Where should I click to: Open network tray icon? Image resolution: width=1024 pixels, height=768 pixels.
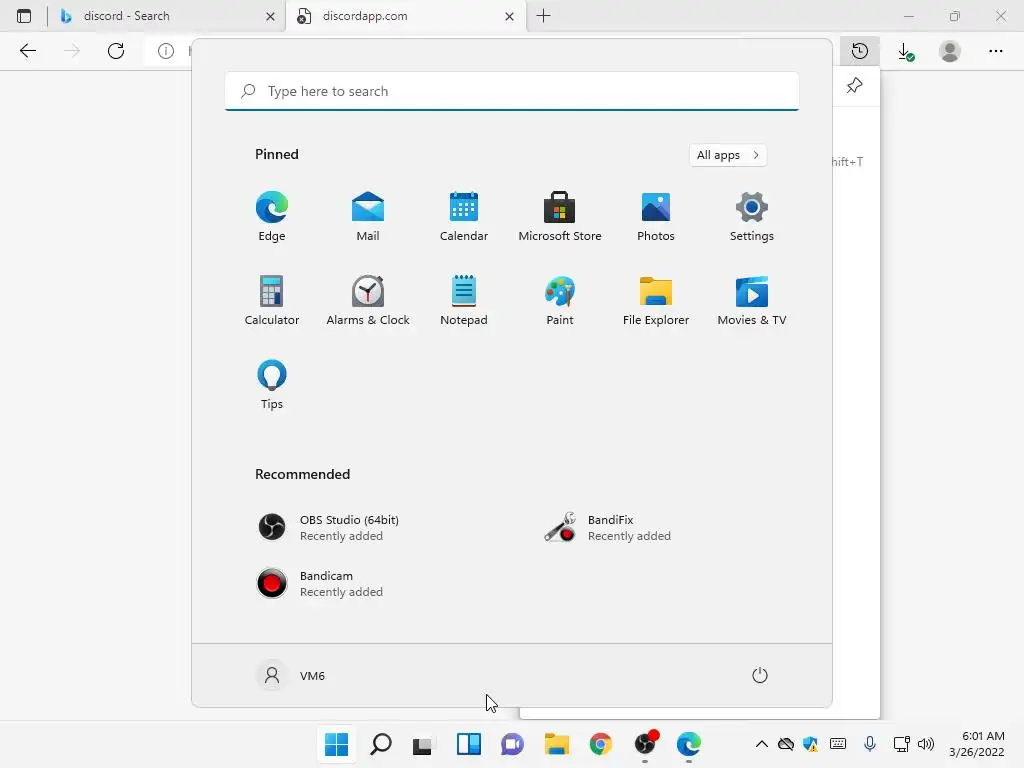point(902,744)
